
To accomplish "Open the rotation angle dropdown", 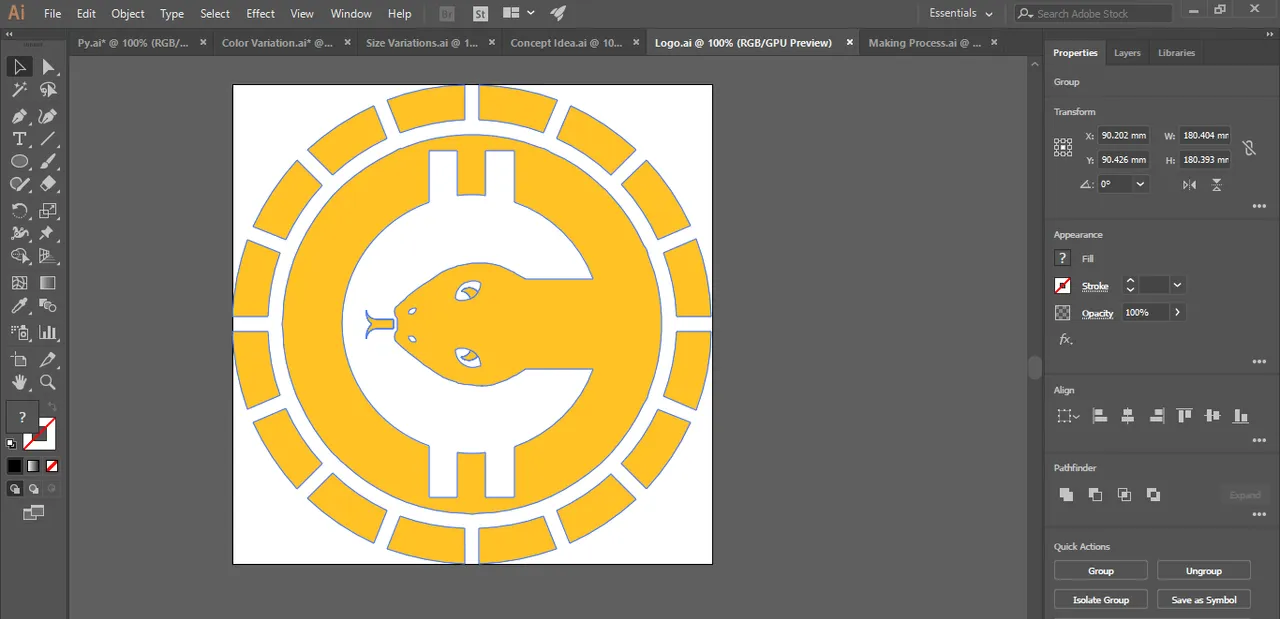I will 1140,185.
